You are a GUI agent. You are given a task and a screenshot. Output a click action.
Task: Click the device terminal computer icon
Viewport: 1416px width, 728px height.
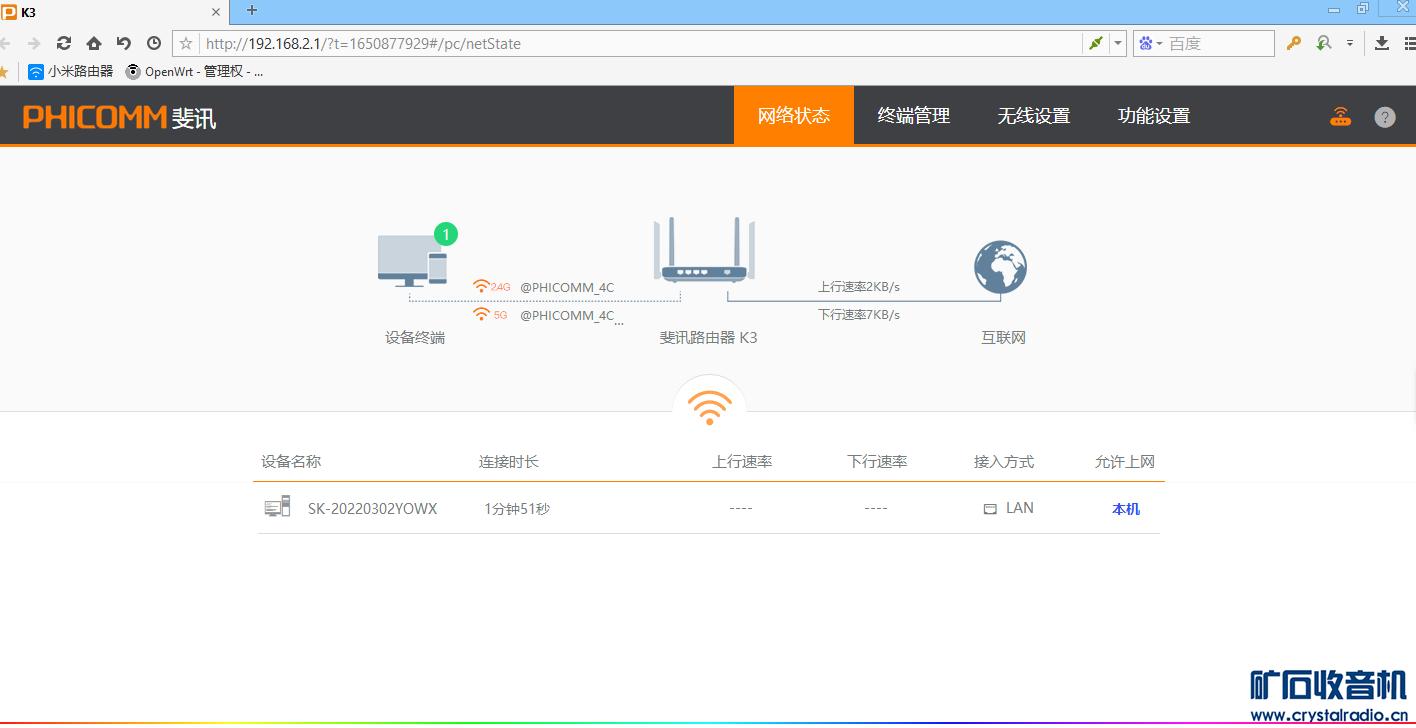coord(412,260)
